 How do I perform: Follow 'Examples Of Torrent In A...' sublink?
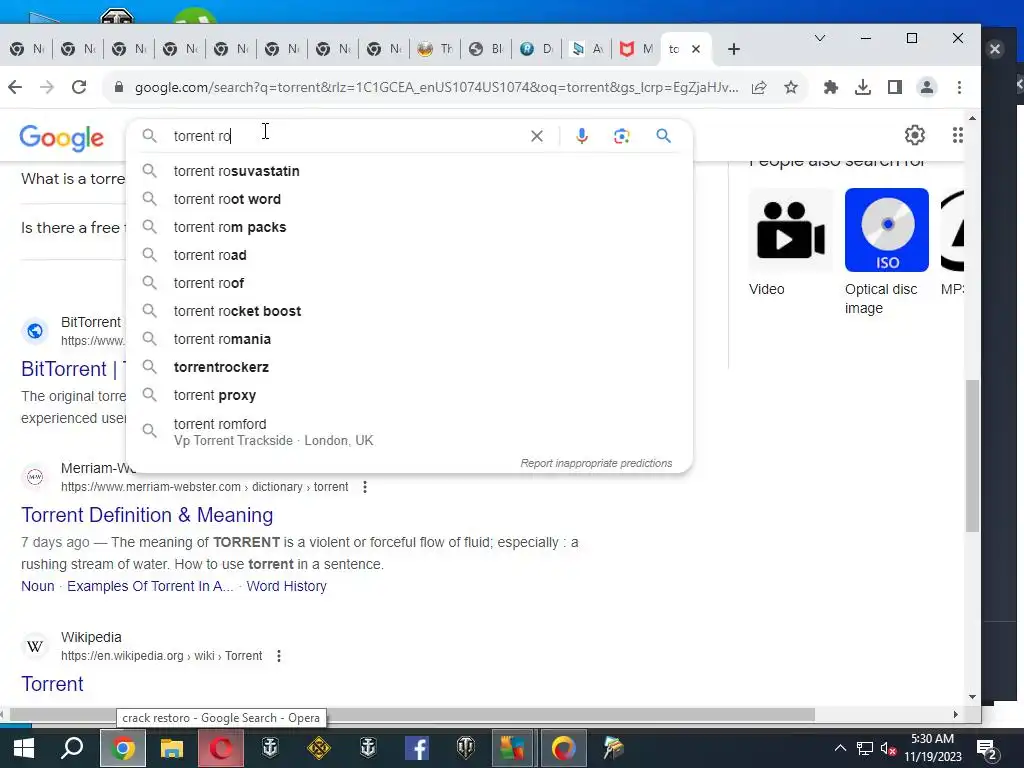pyautogui.click(x=150, y=586)
